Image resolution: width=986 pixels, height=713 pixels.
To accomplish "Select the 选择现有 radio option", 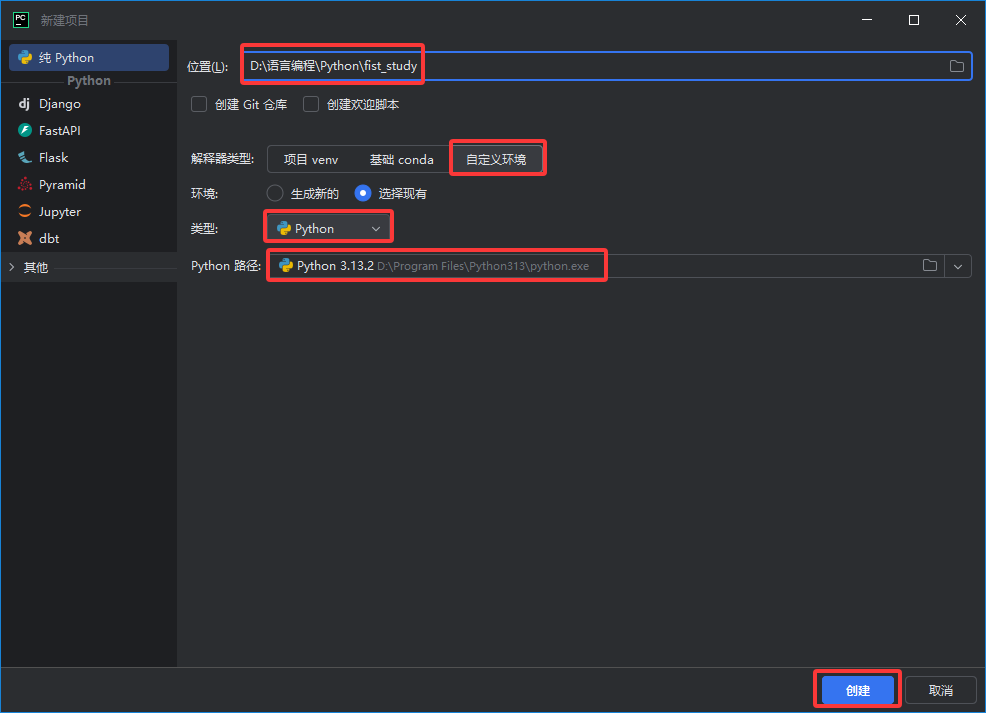I will click(363, 193).
